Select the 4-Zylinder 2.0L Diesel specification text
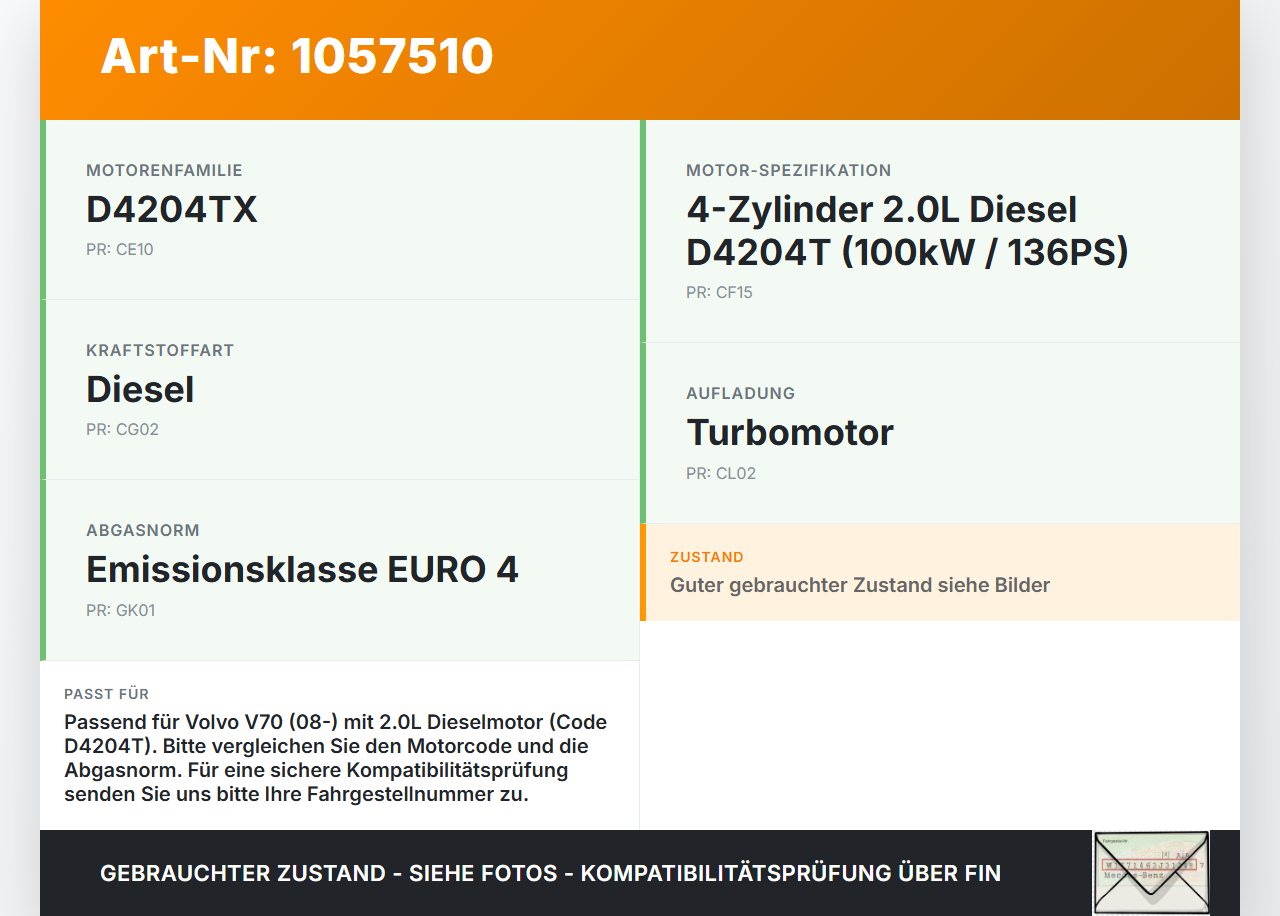 (907, 231)
